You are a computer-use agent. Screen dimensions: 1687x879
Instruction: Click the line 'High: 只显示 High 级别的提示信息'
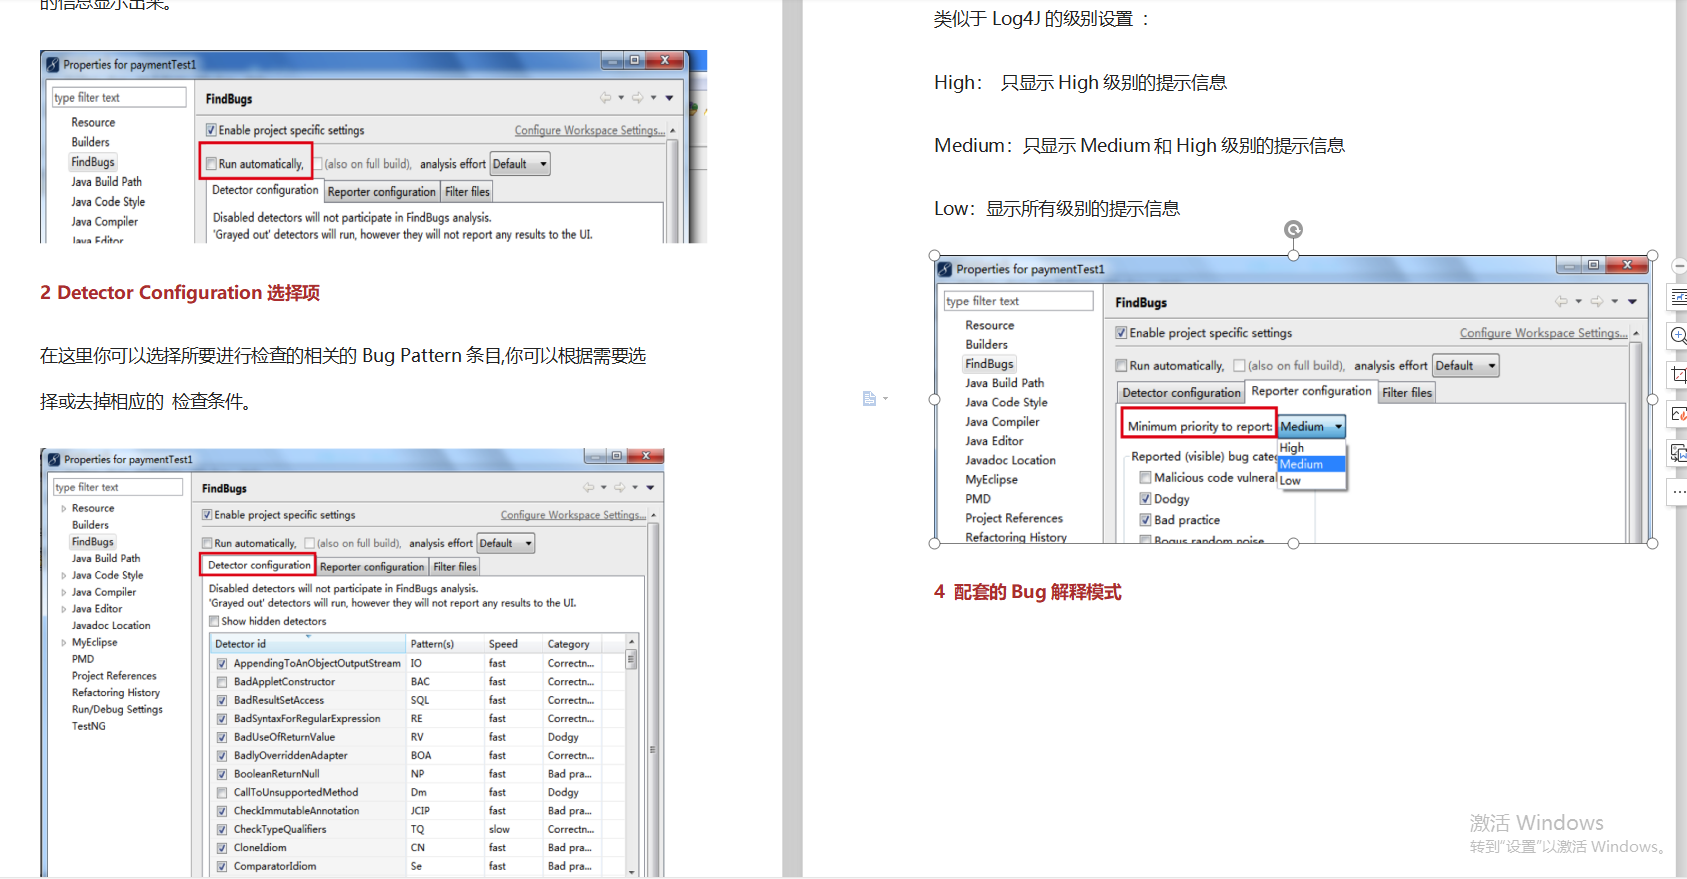(1080, 82)
